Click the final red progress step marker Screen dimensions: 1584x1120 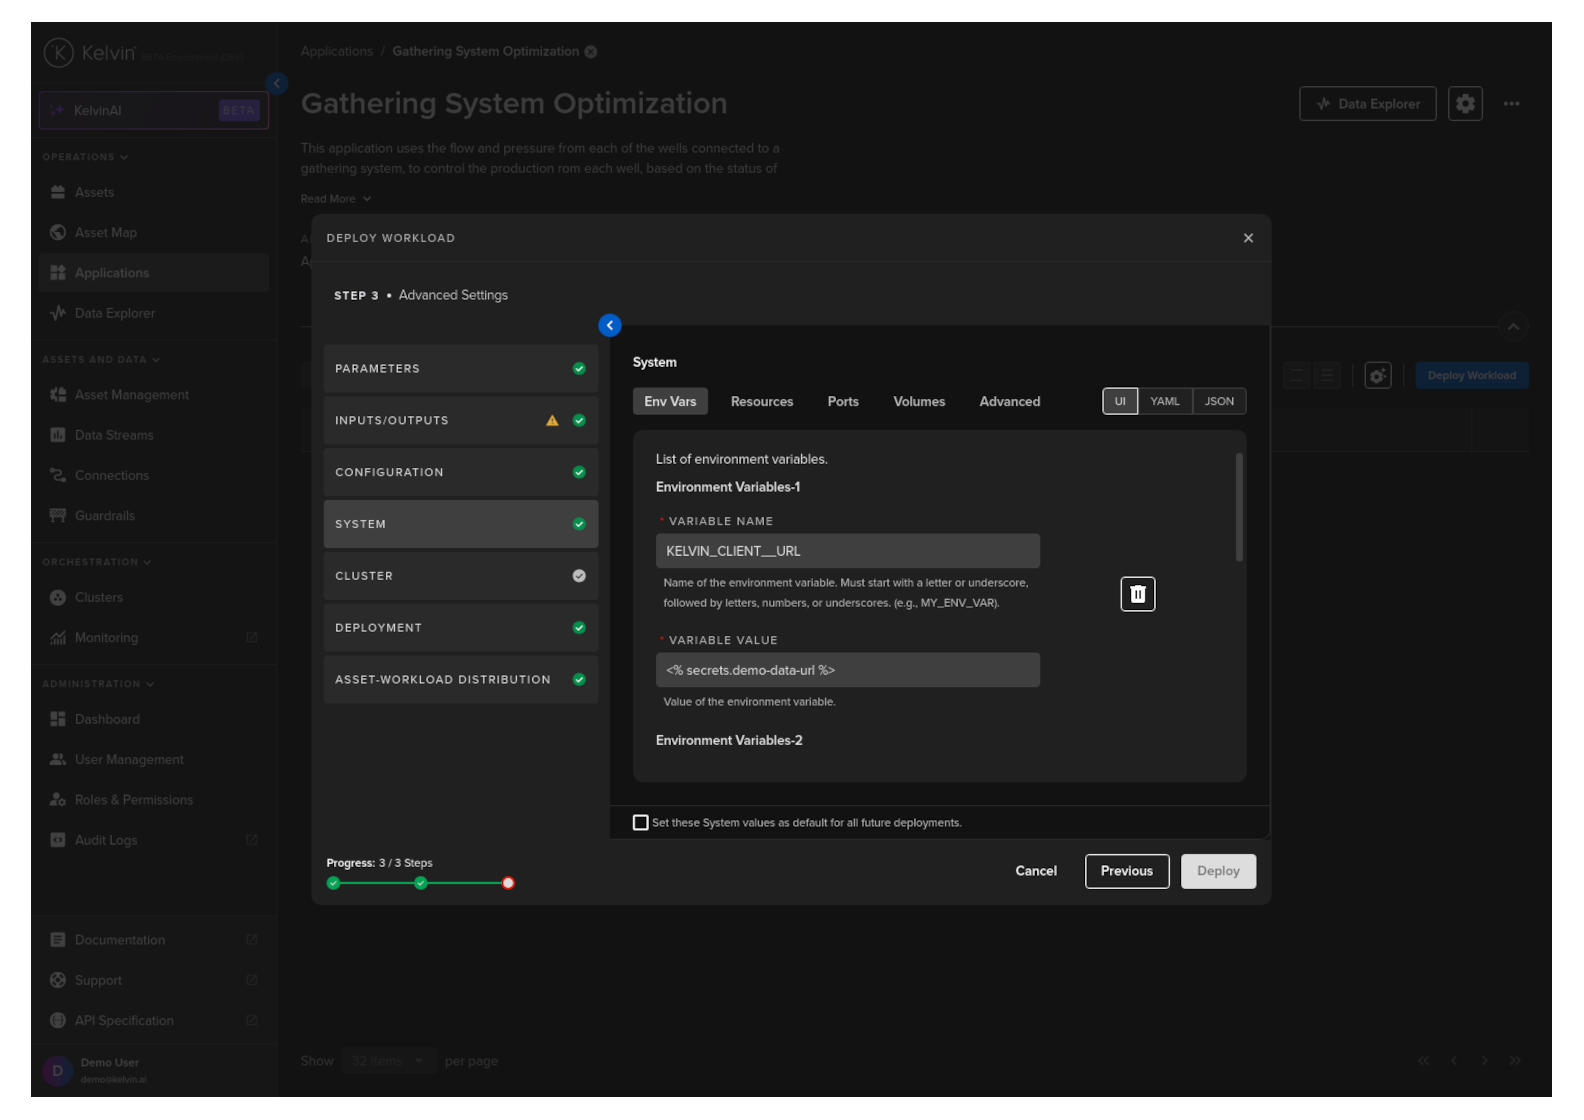(508, 883)
